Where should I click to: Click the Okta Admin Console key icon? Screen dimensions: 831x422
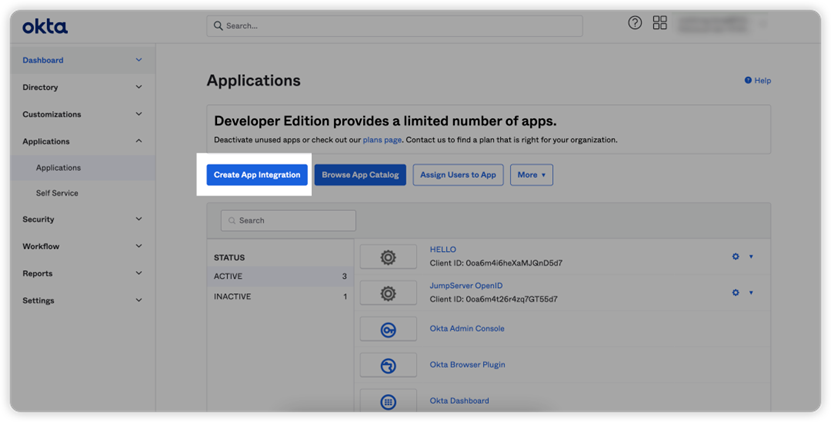point(388,330)
